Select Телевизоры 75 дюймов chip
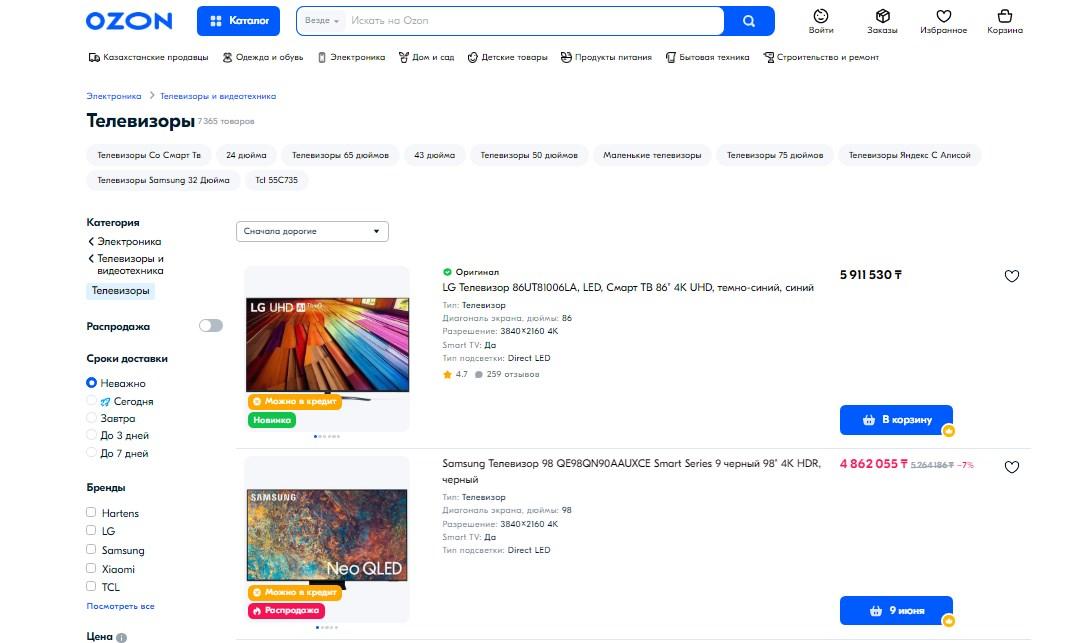This screenshot has width=1091, height=643. (775, 155)
